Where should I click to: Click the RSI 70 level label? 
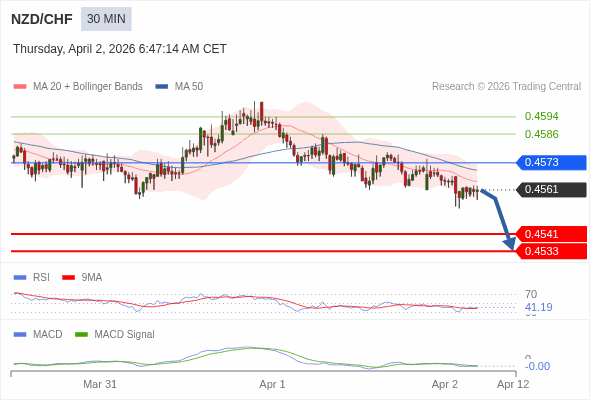(531, 294)
